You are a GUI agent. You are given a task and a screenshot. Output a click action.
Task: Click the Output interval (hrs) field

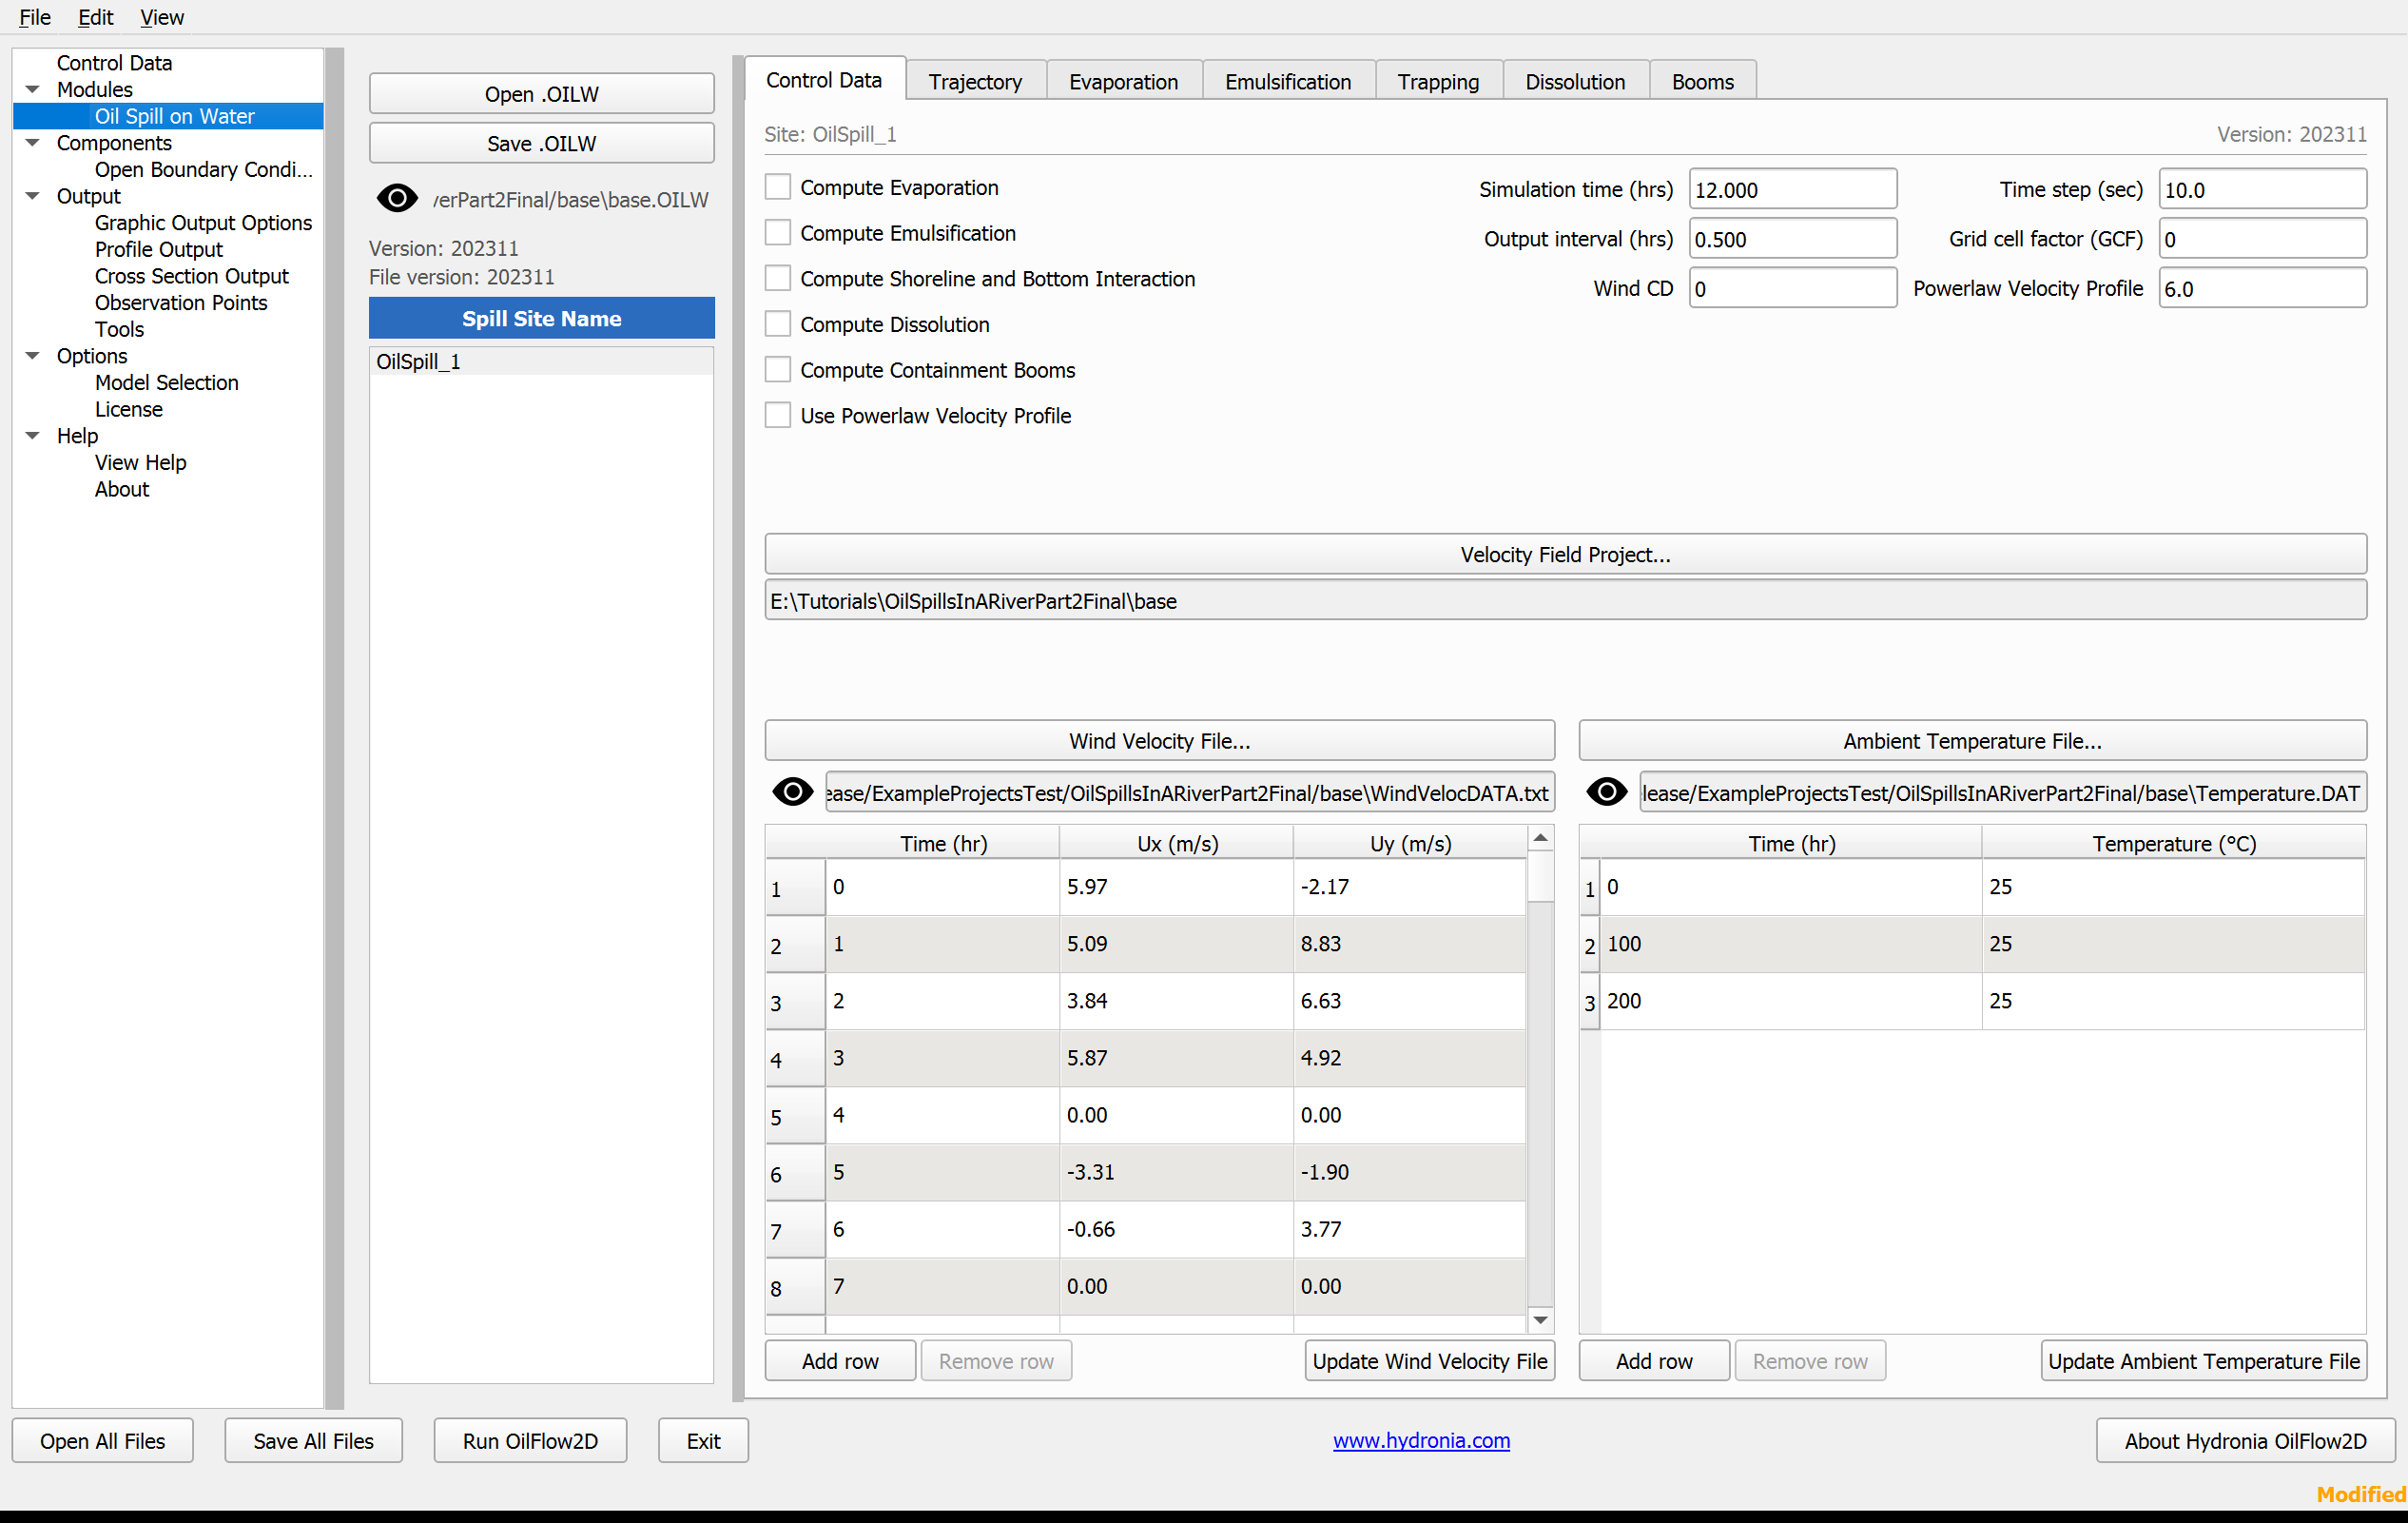(1792, 239)
